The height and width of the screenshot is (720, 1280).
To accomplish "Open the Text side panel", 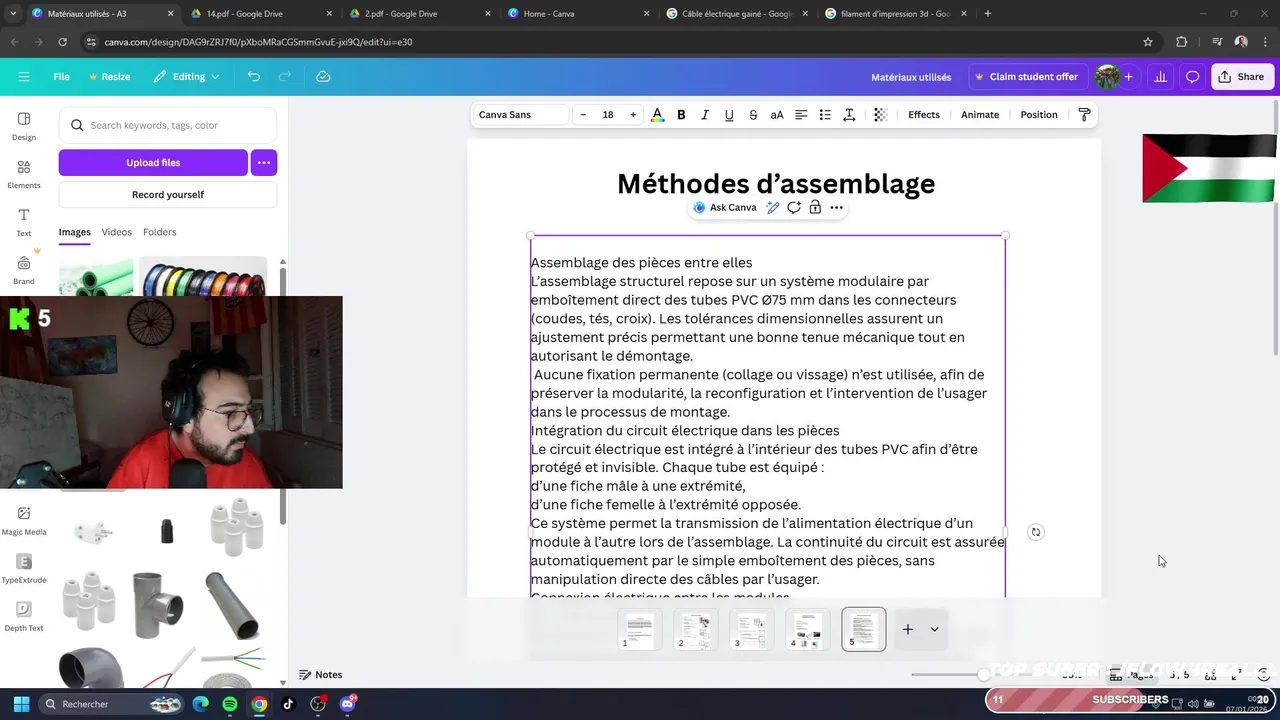I will 24,222.
